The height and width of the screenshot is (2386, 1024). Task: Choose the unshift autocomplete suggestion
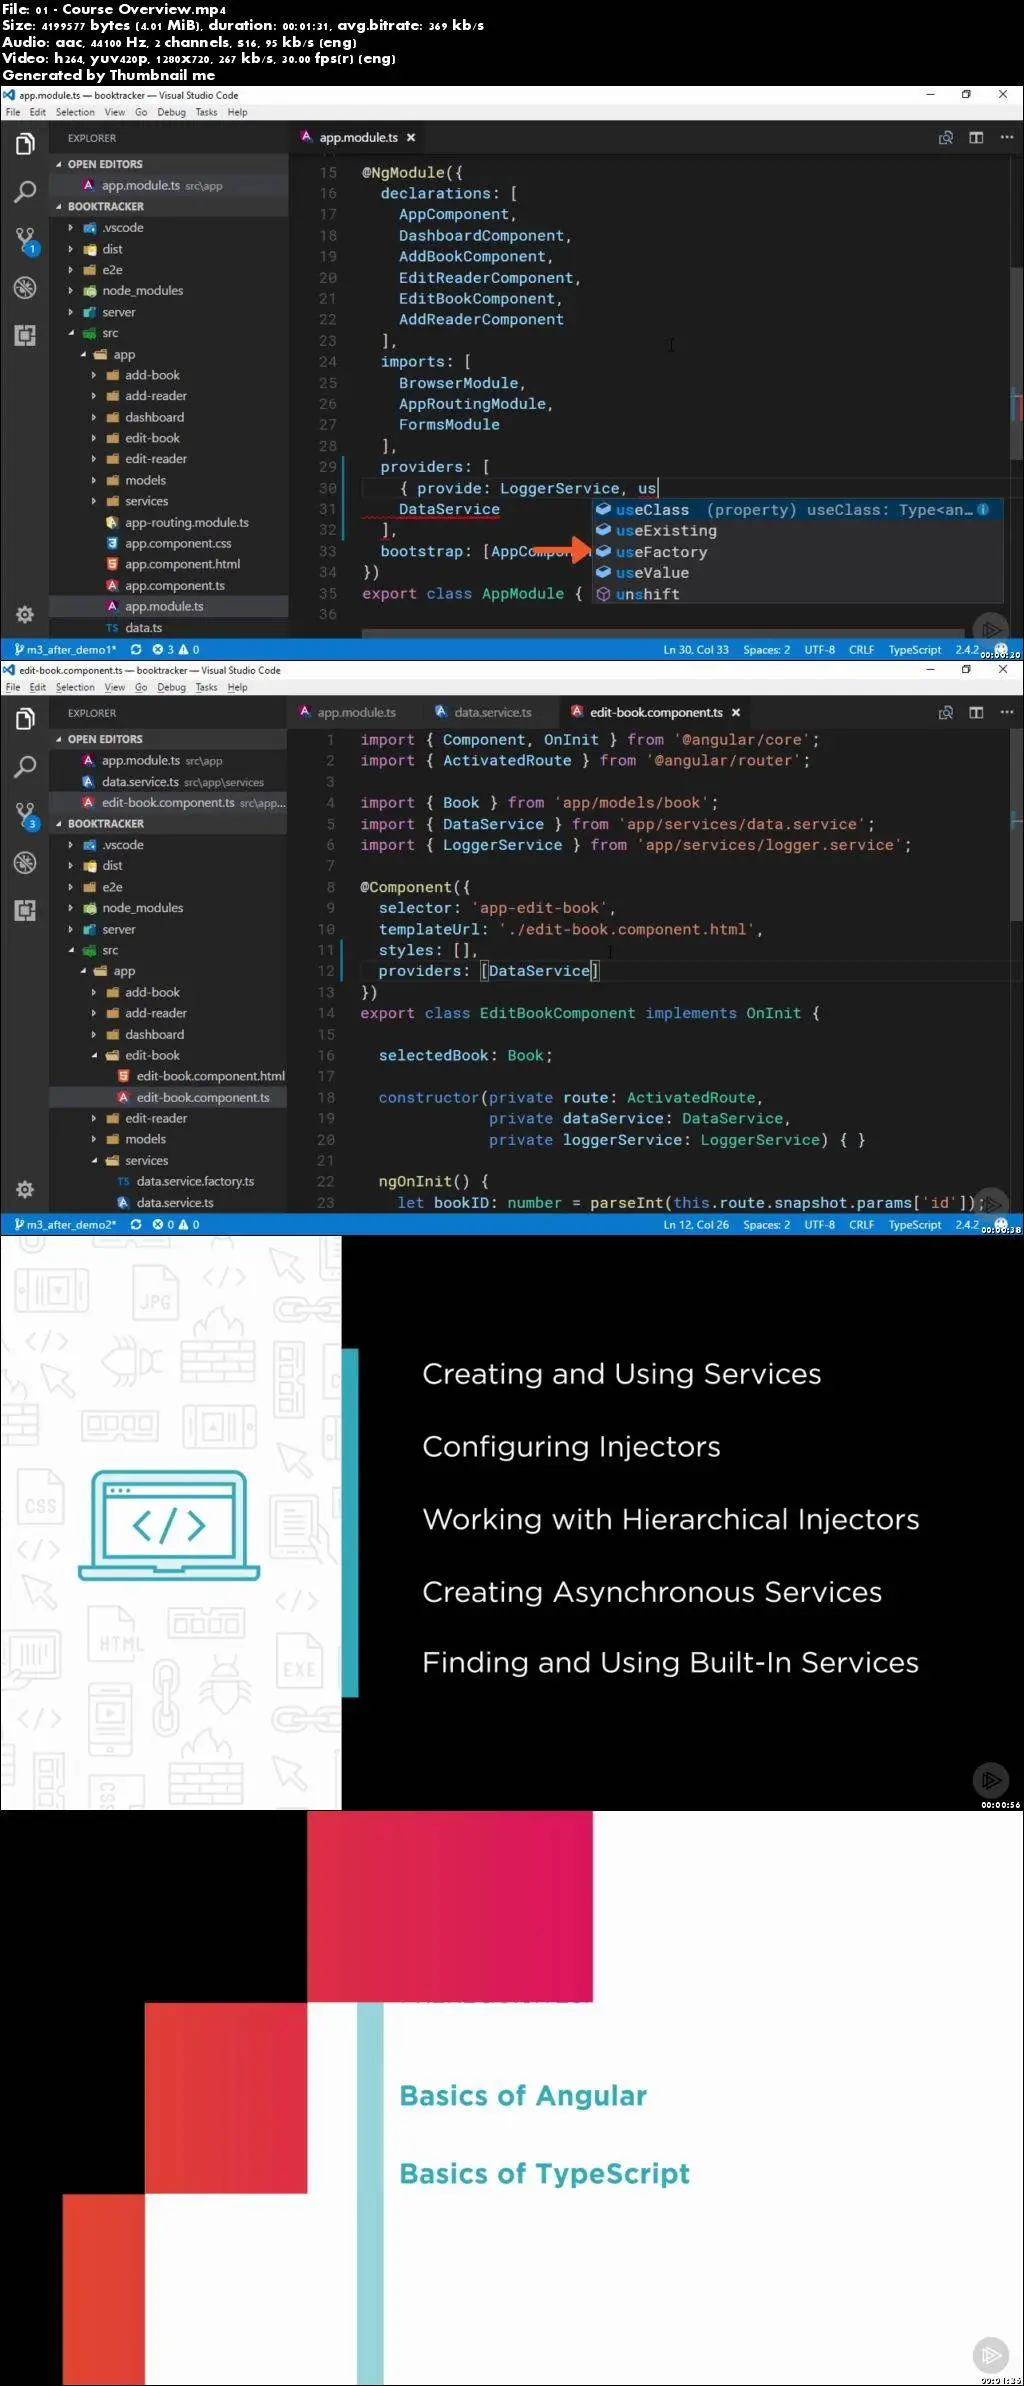point(798,594)
